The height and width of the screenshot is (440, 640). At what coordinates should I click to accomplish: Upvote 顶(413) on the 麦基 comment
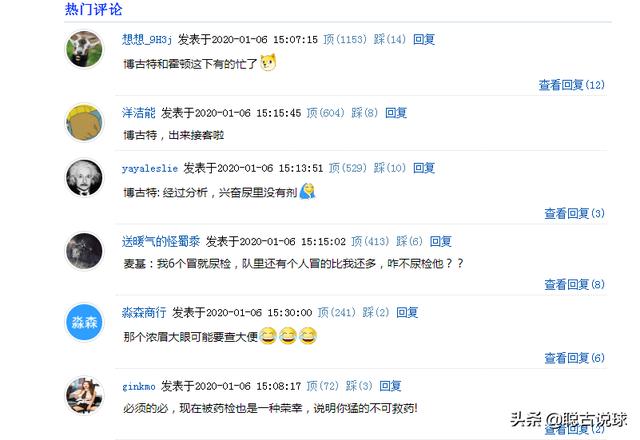pos(370,241)
